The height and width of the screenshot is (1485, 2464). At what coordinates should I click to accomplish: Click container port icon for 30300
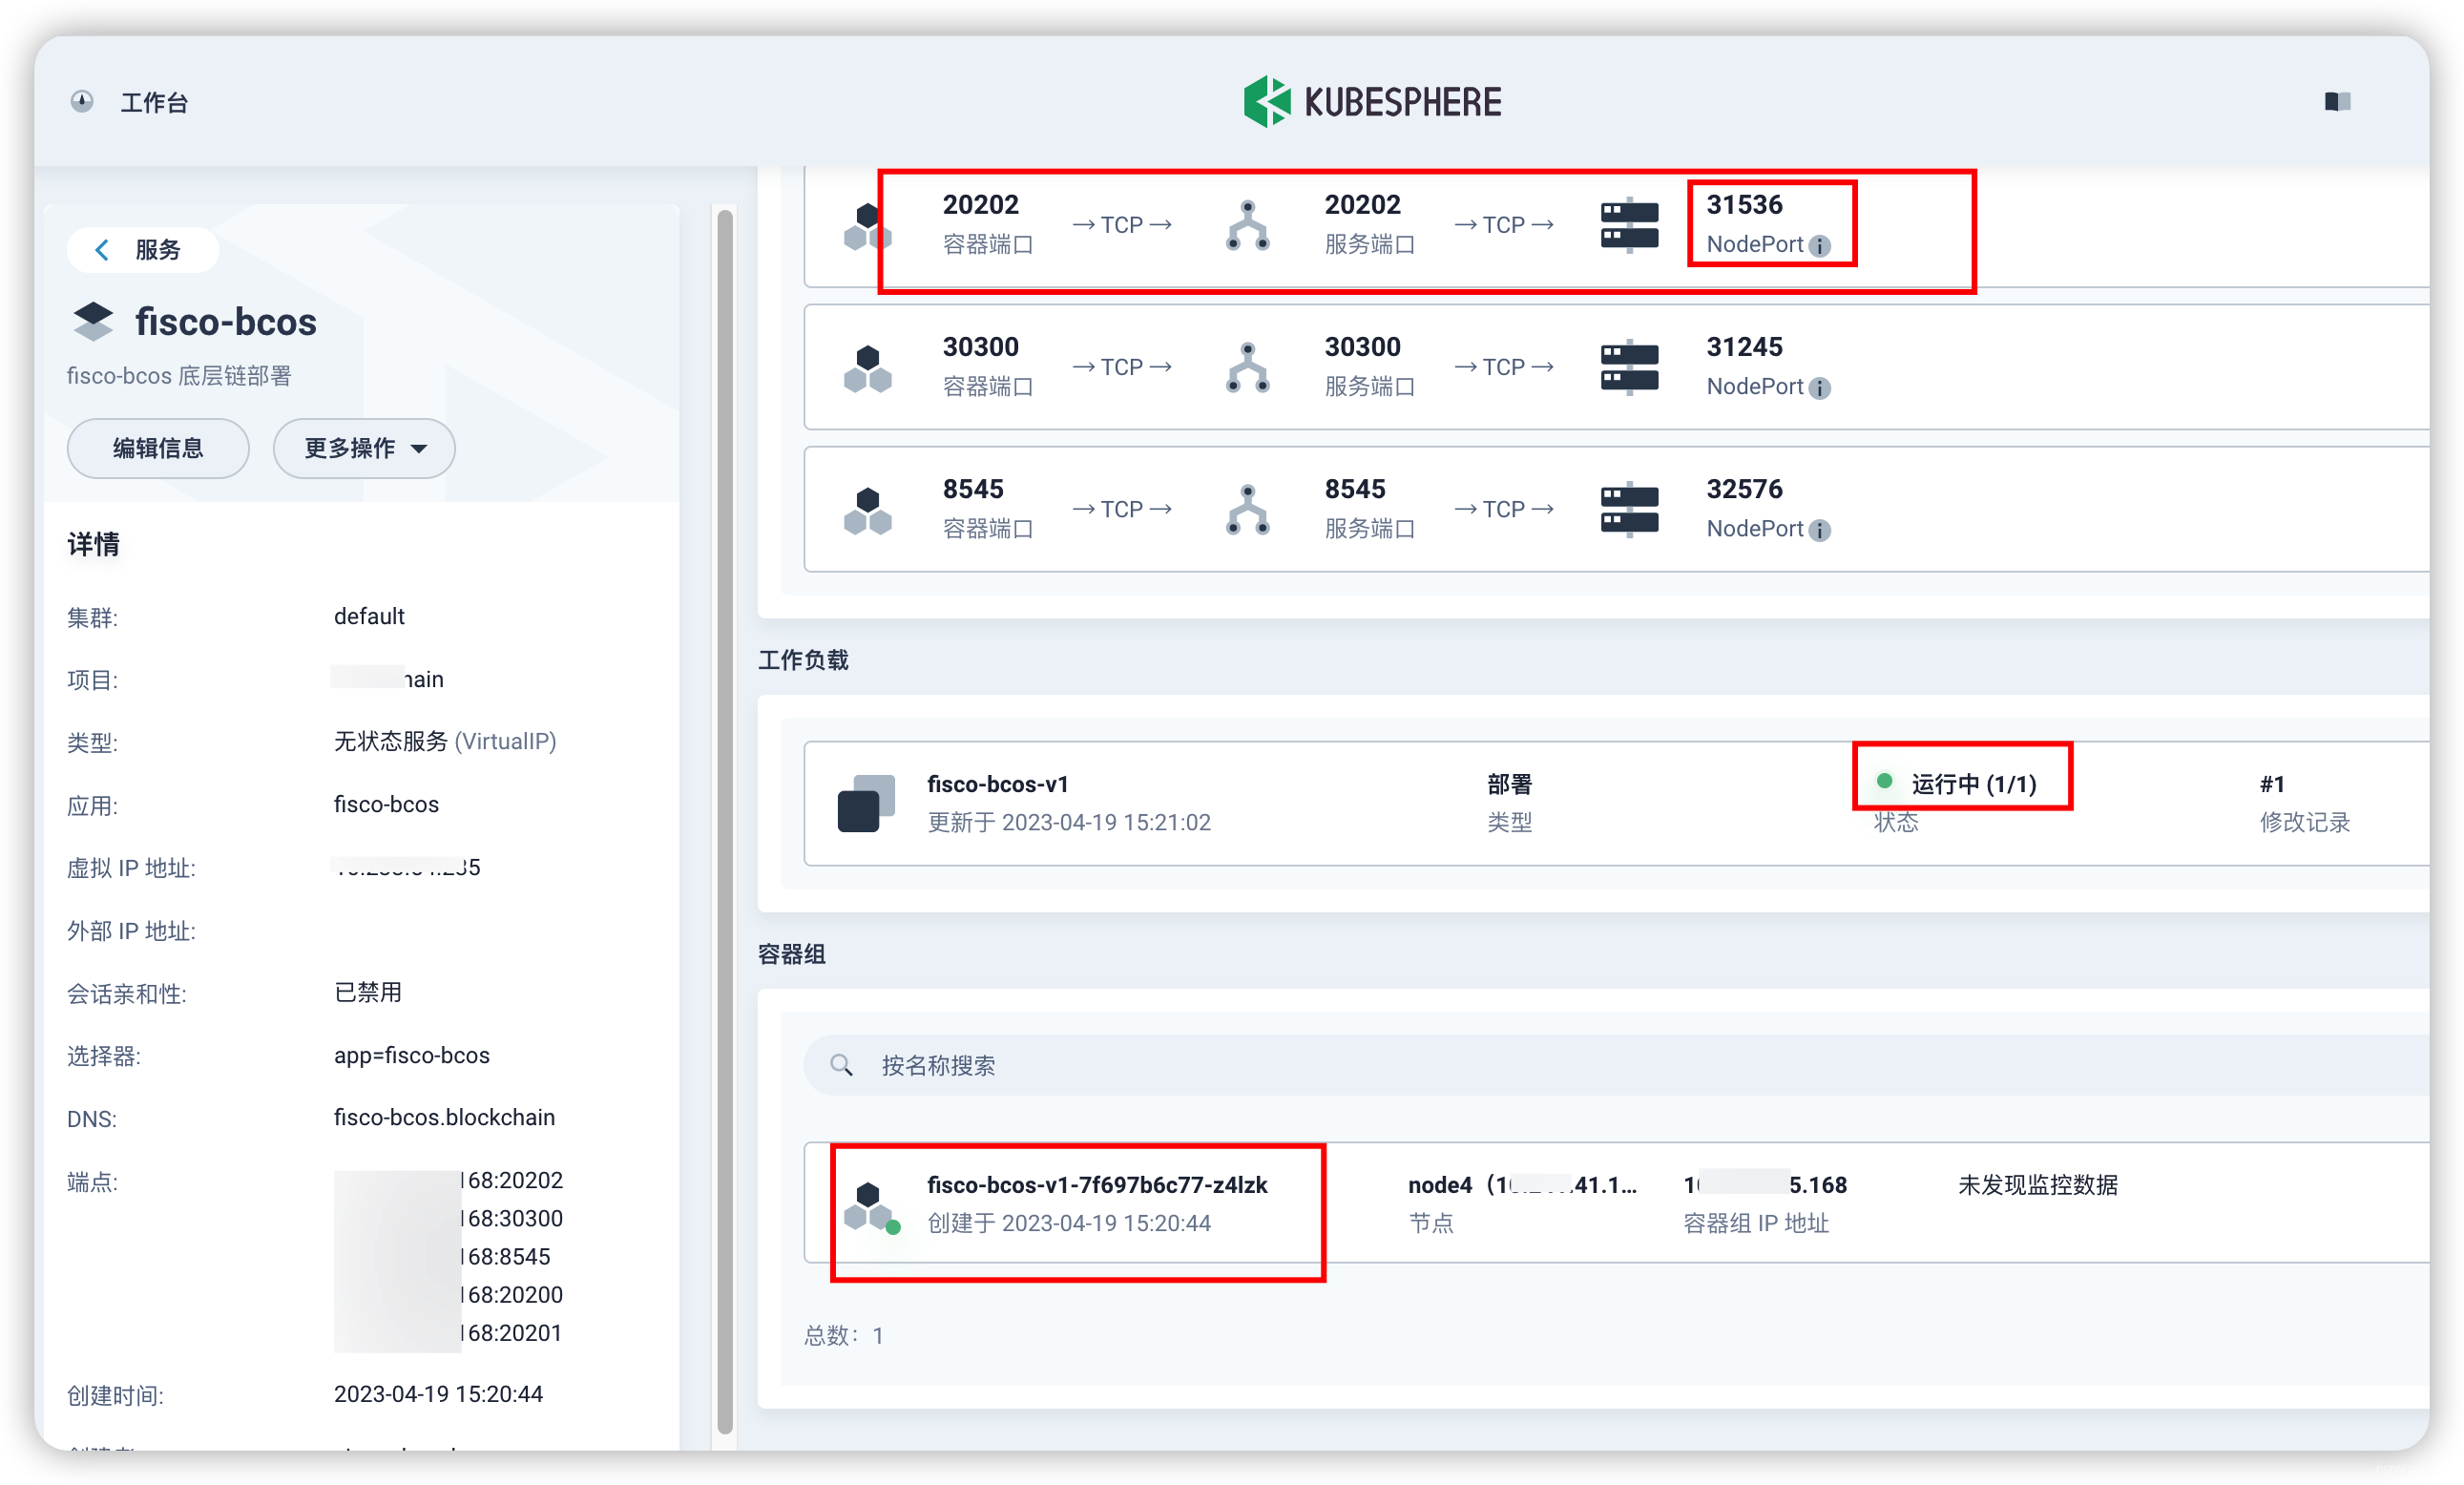click(867, 368)
